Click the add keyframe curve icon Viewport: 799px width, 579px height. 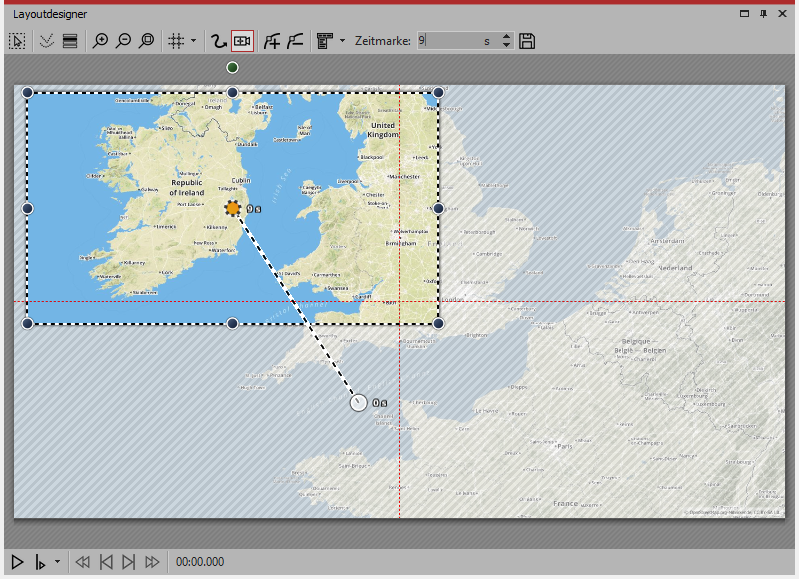[271, 41]
